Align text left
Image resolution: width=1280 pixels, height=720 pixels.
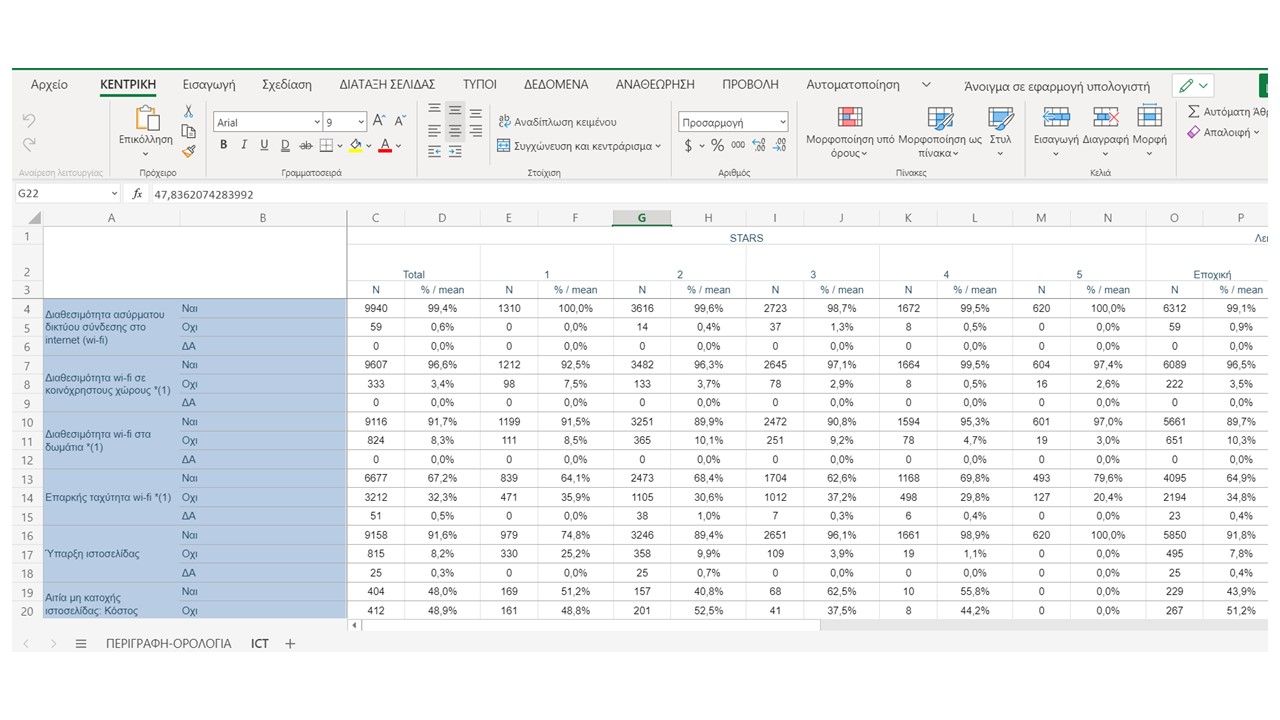434,131
